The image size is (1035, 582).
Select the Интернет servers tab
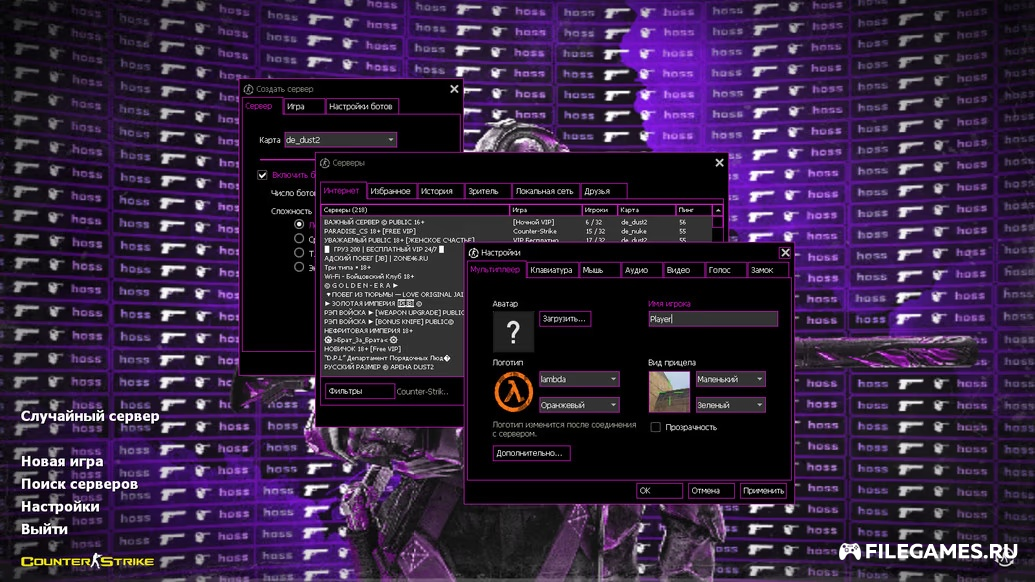pyautogui.click(x=342, y=191)
